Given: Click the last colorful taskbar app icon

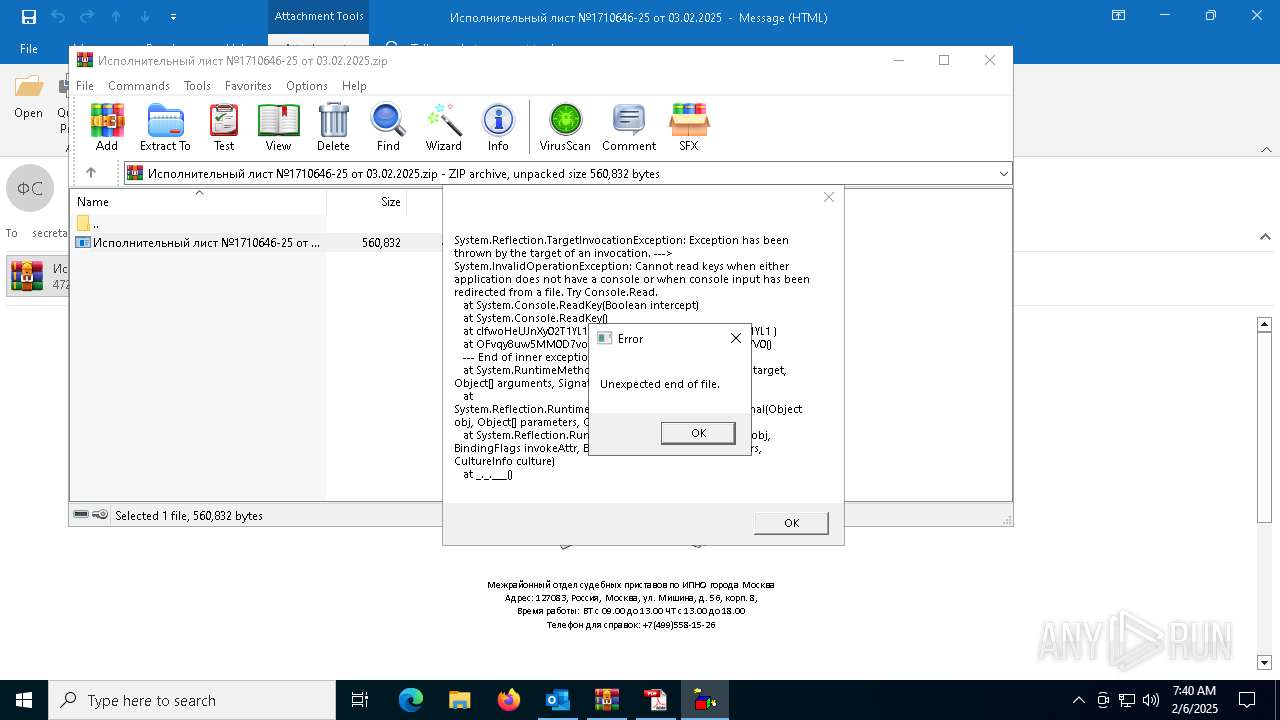Looking at the screenshot, I should [705, 700].
